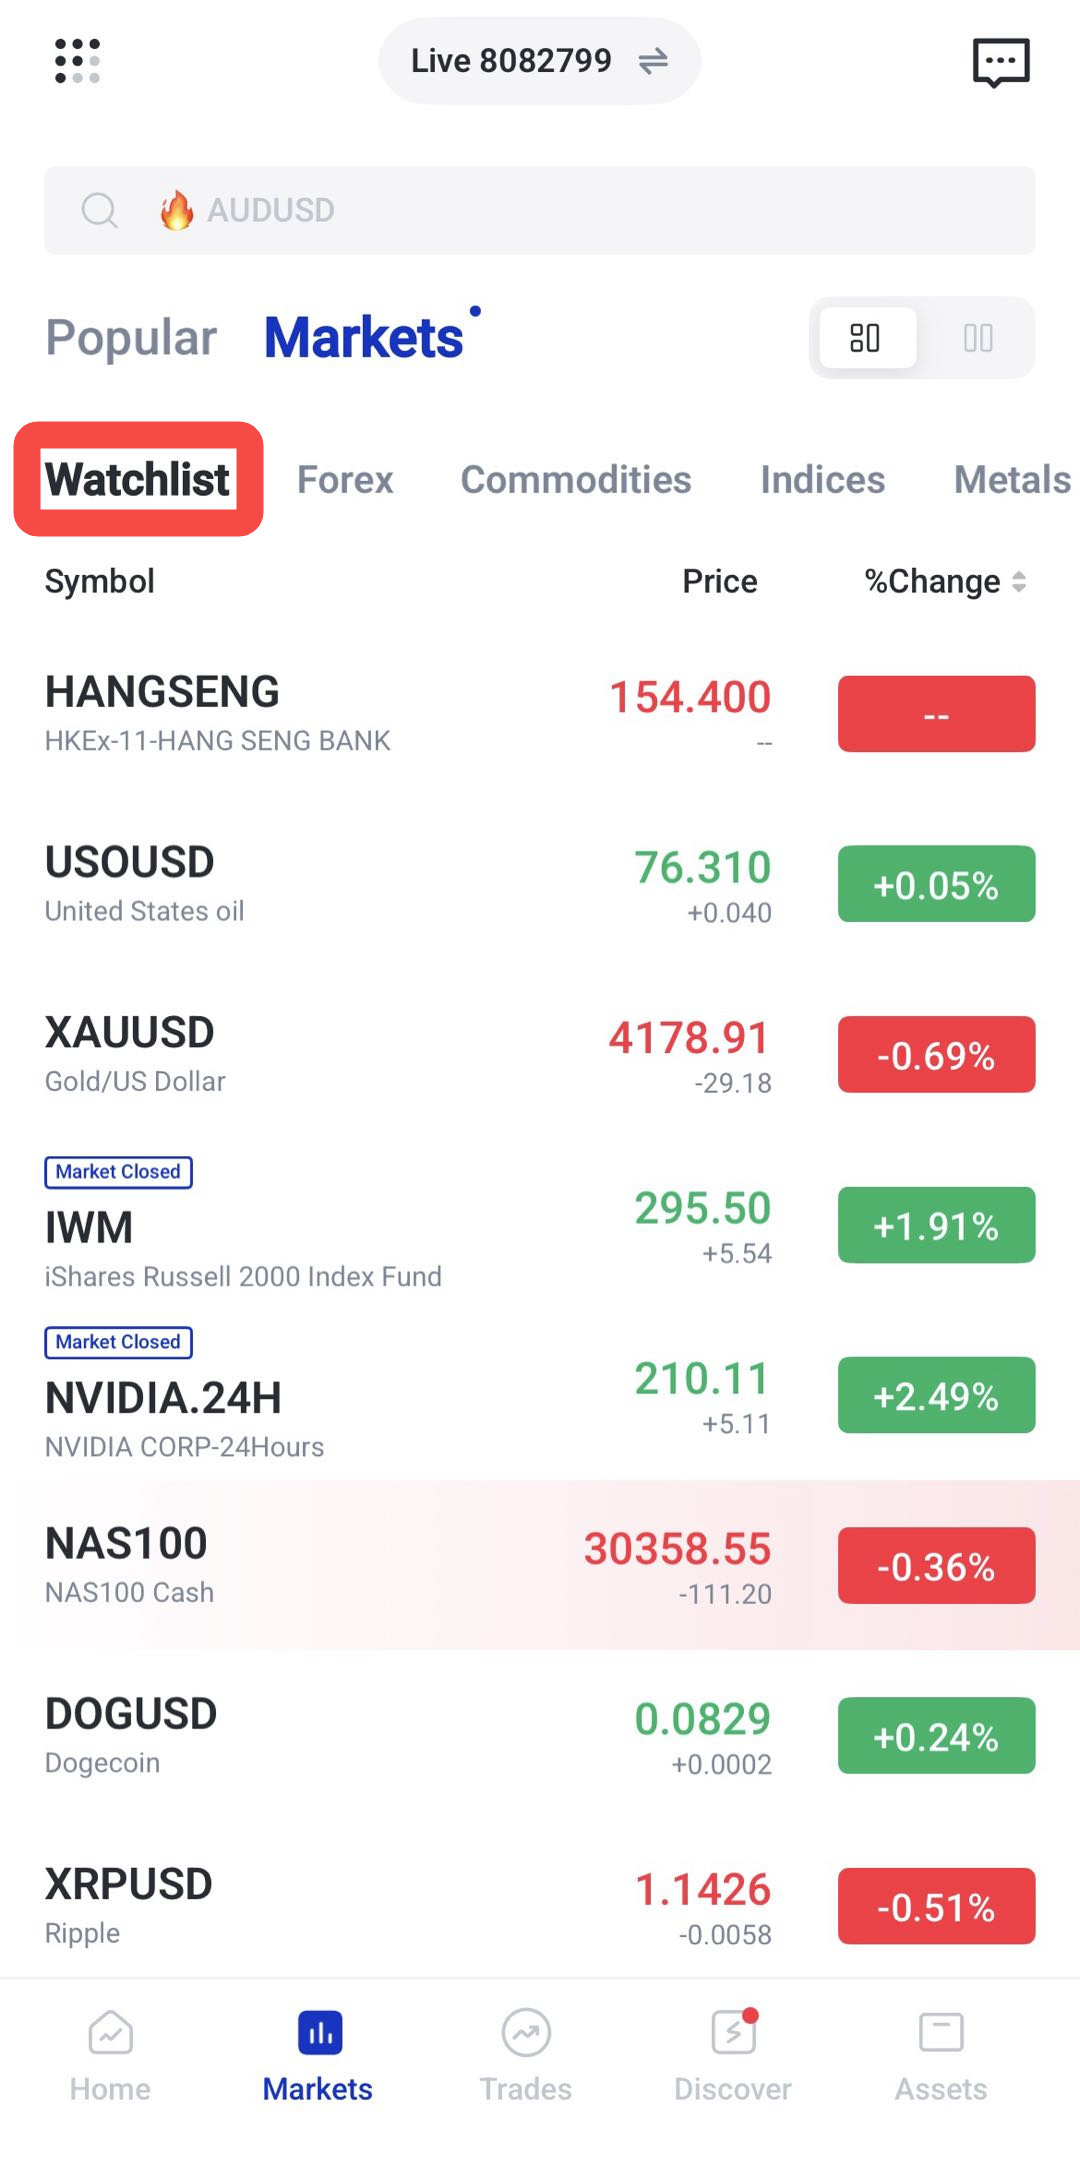This screenshot has height=2166, width=1080.
Task: Focus the AUDUSD search field
Action: tap(539, 210)
